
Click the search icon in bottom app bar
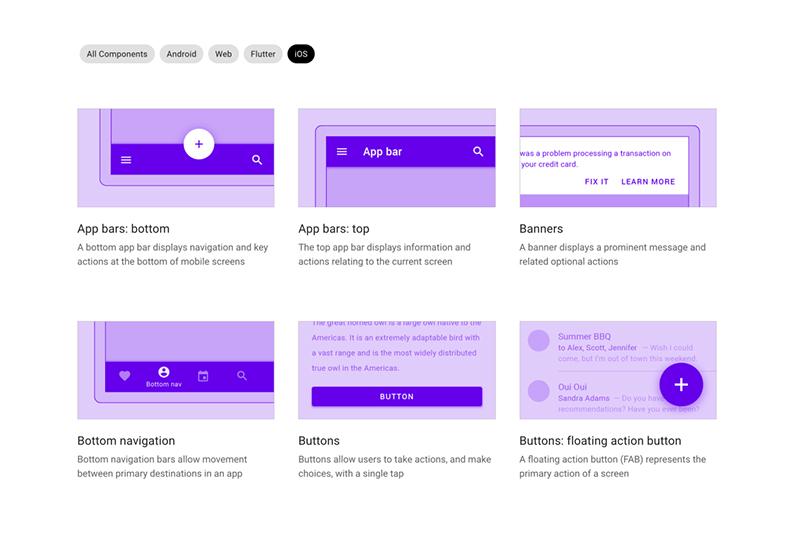tap(257, 160)
